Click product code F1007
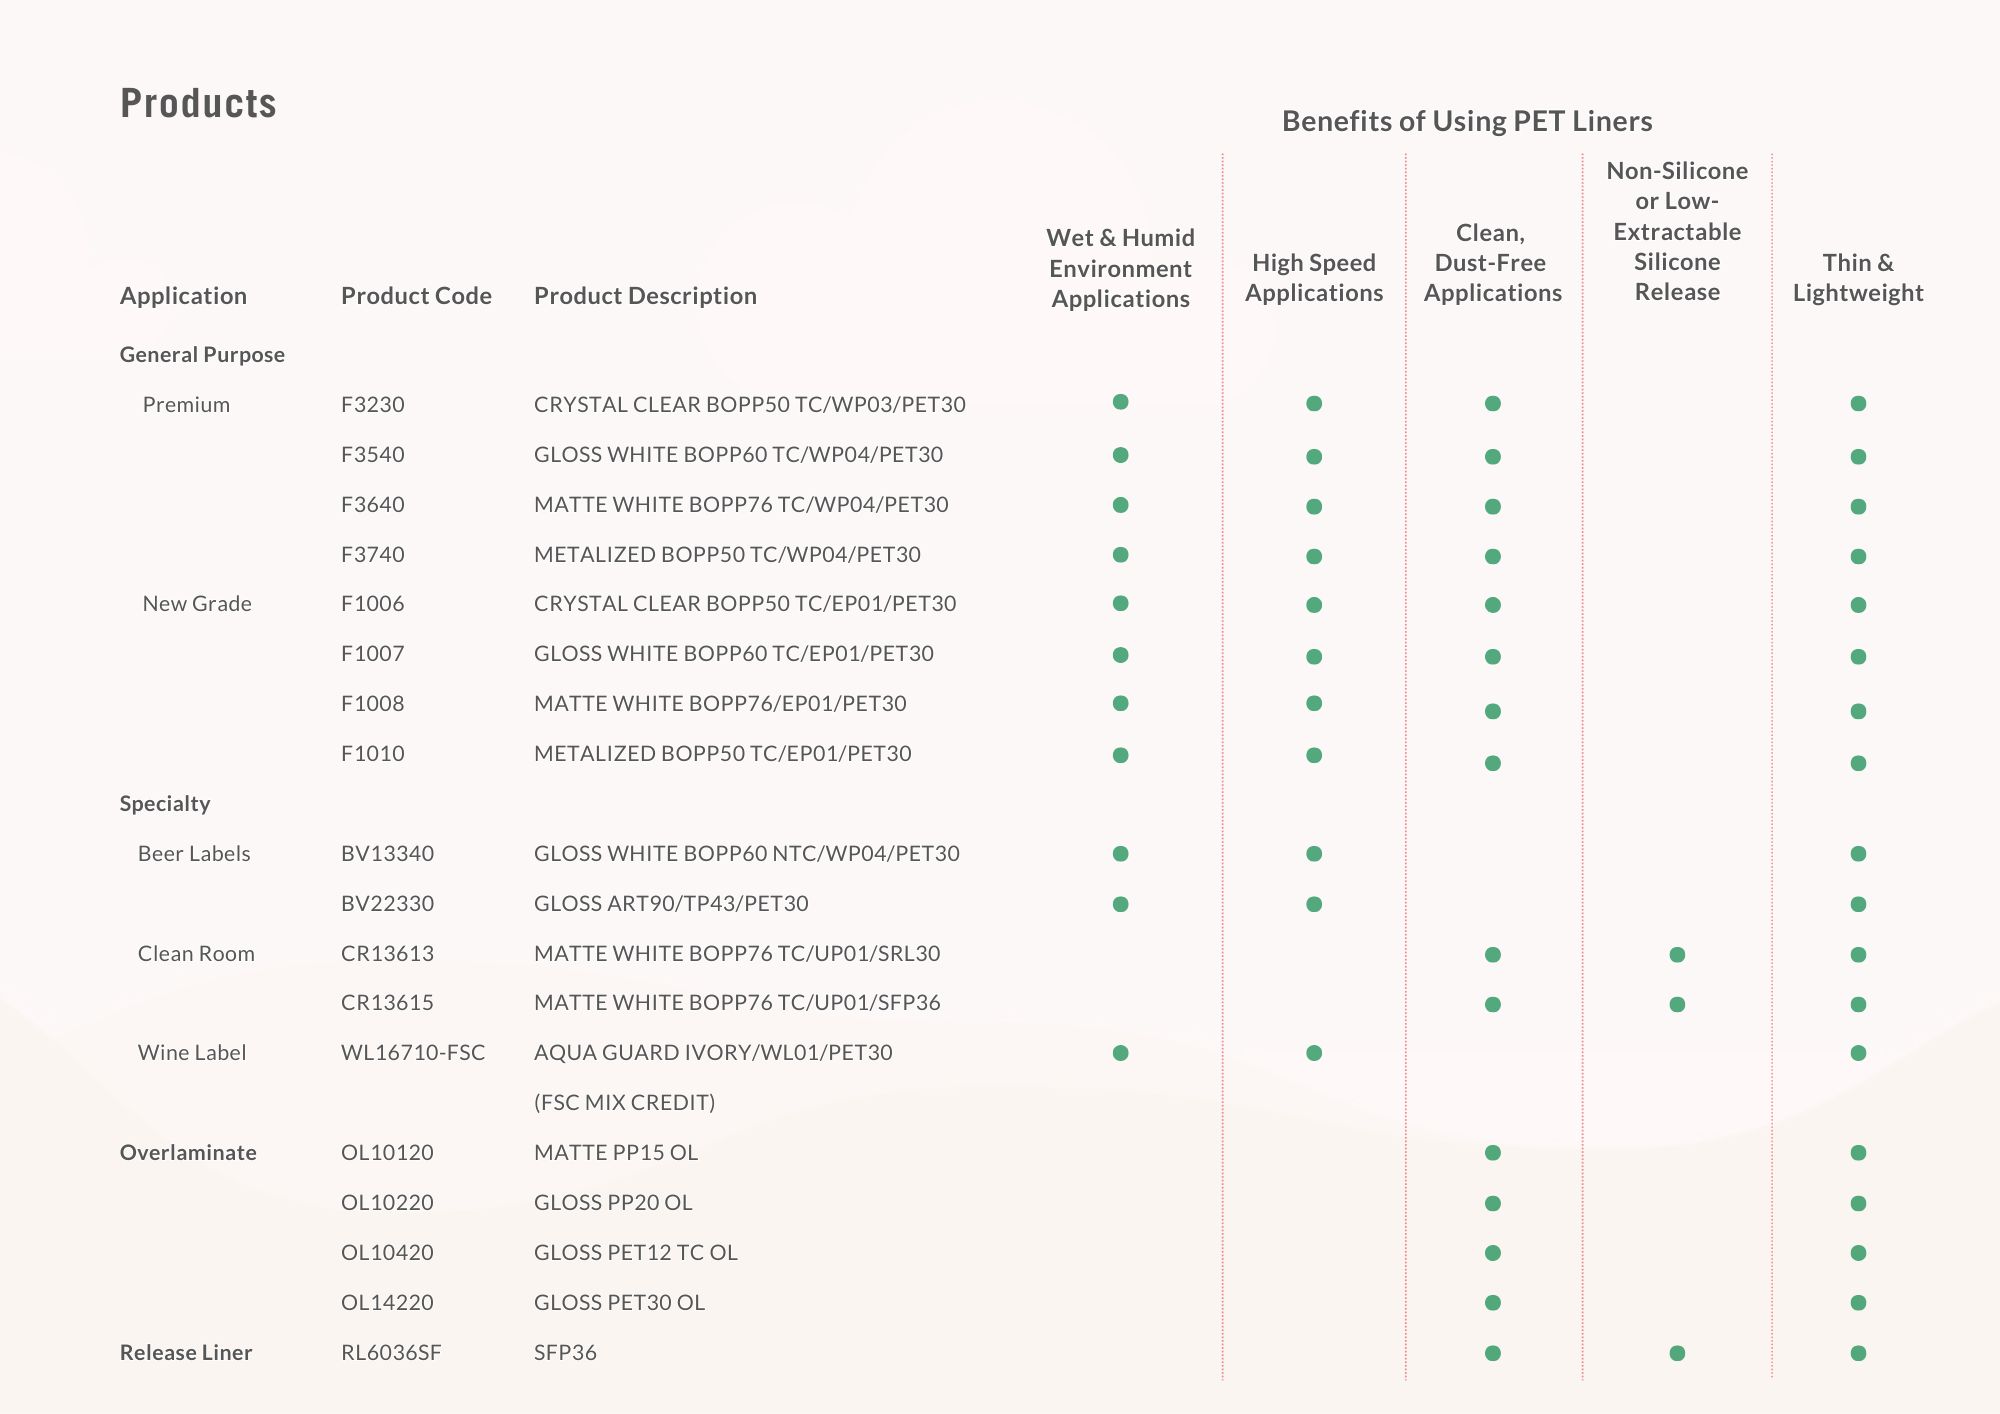Image resolution: width=2000 pixels, height=1414 pixels. tap(373, 654)
